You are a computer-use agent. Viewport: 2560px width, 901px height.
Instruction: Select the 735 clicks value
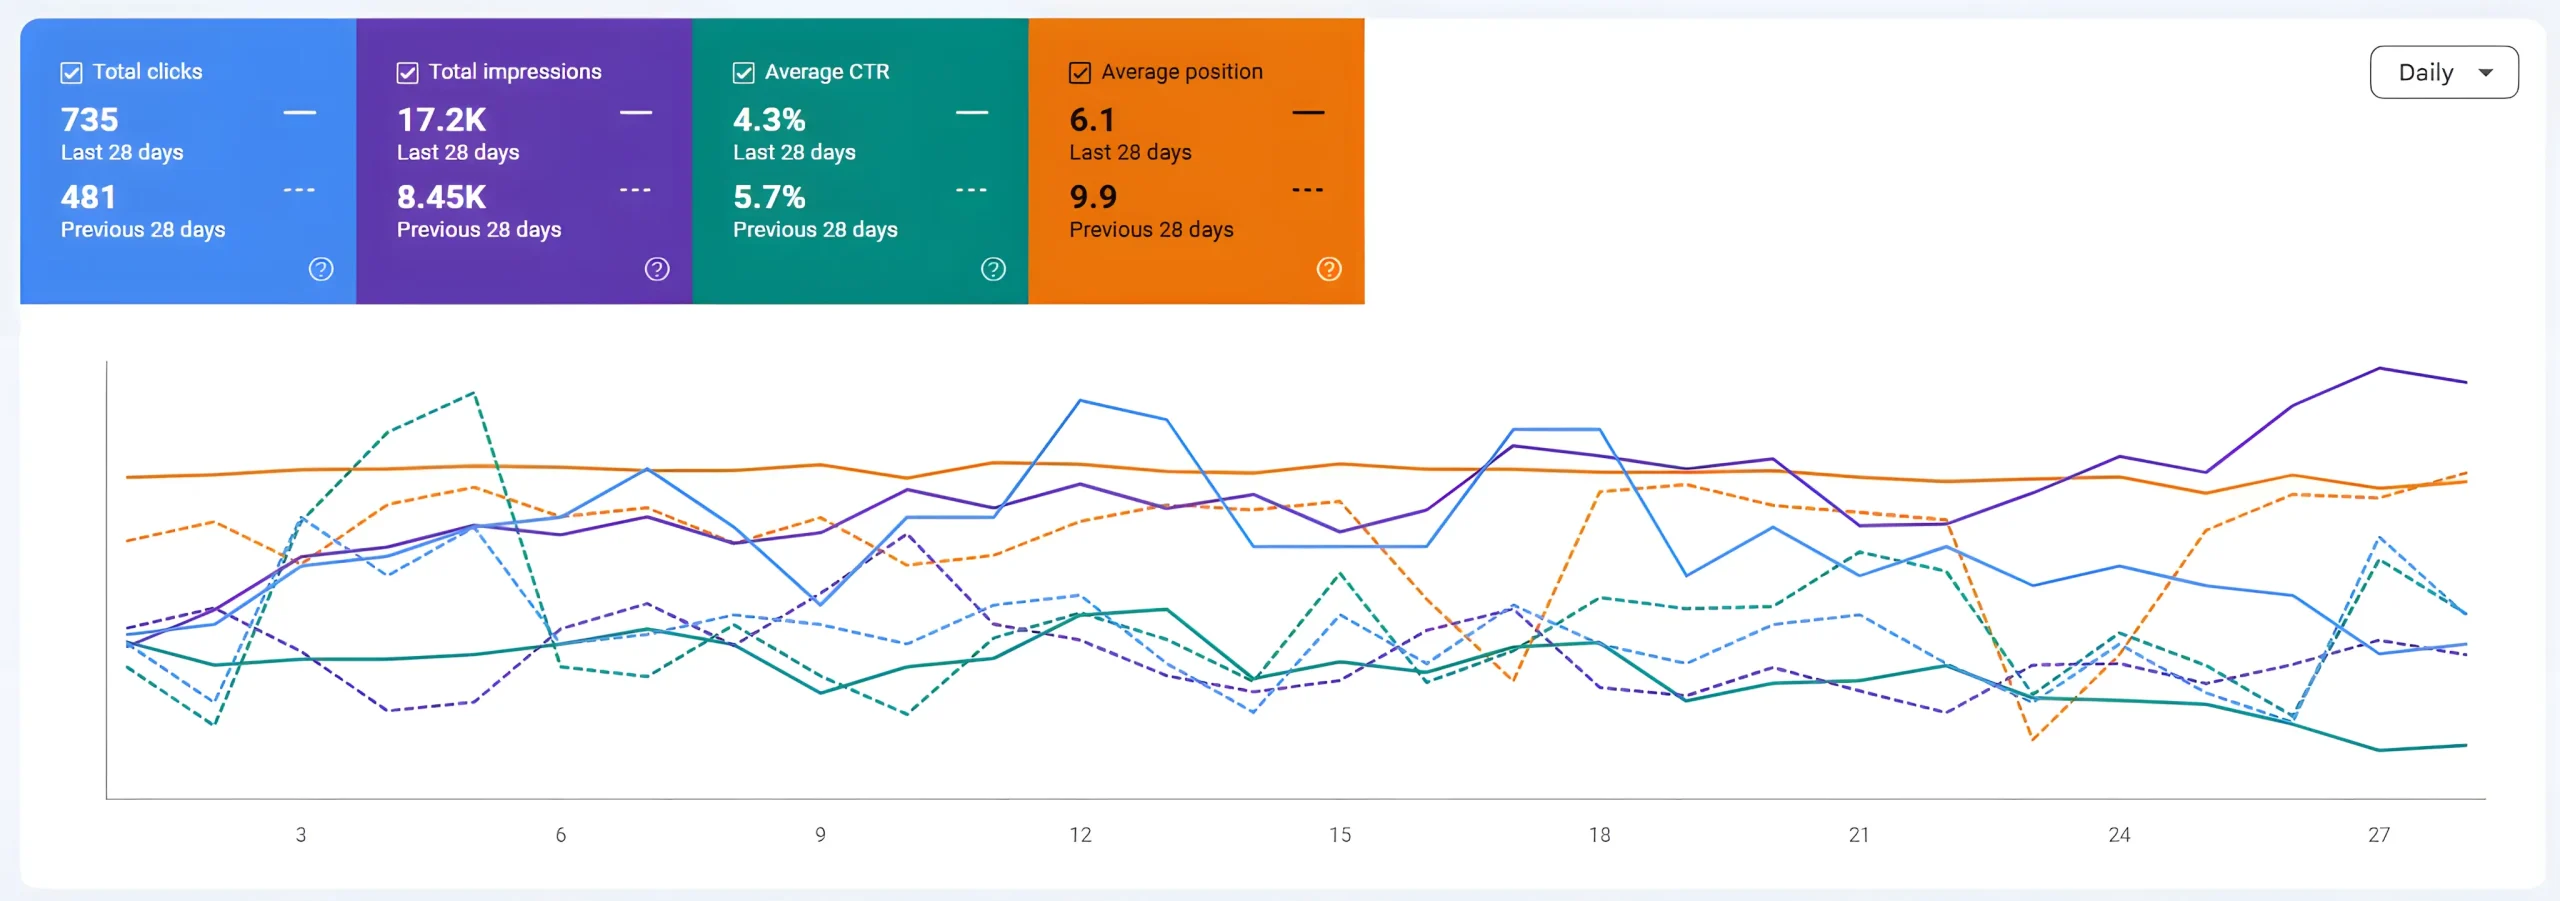pyautogui.click(x=90, y=120)
